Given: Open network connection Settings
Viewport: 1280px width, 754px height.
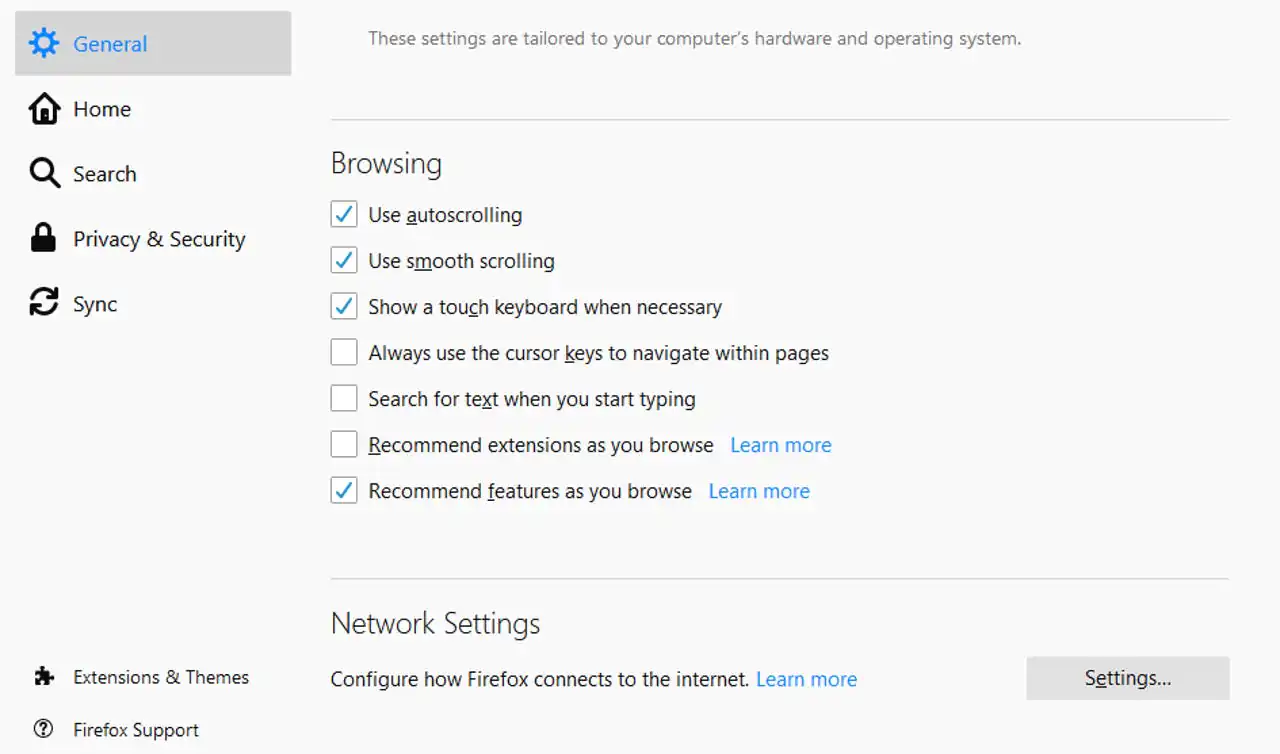Looking at the screenshot, I should (x=1127, y=678).
